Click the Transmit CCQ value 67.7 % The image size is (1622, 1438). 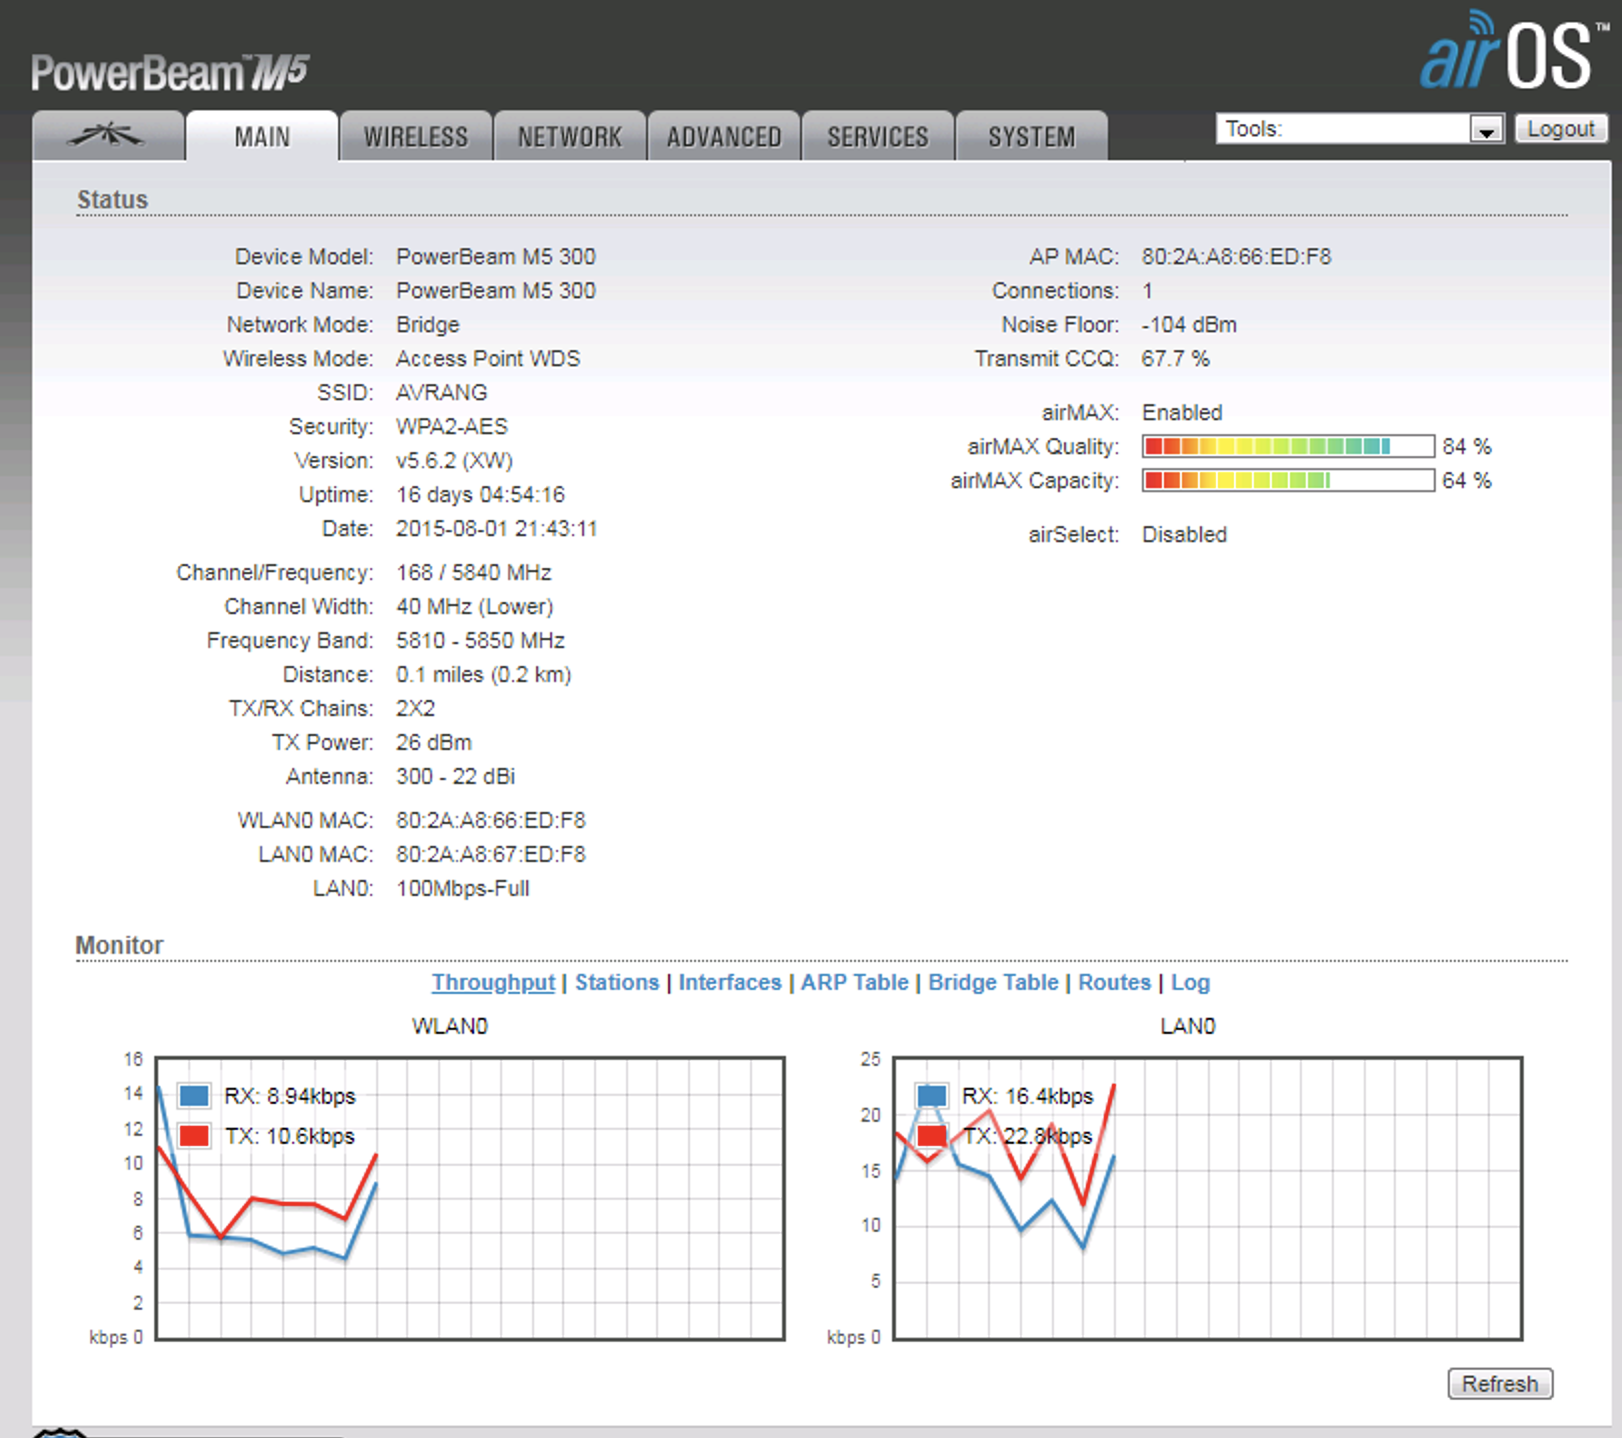[x=1175, y=358]
